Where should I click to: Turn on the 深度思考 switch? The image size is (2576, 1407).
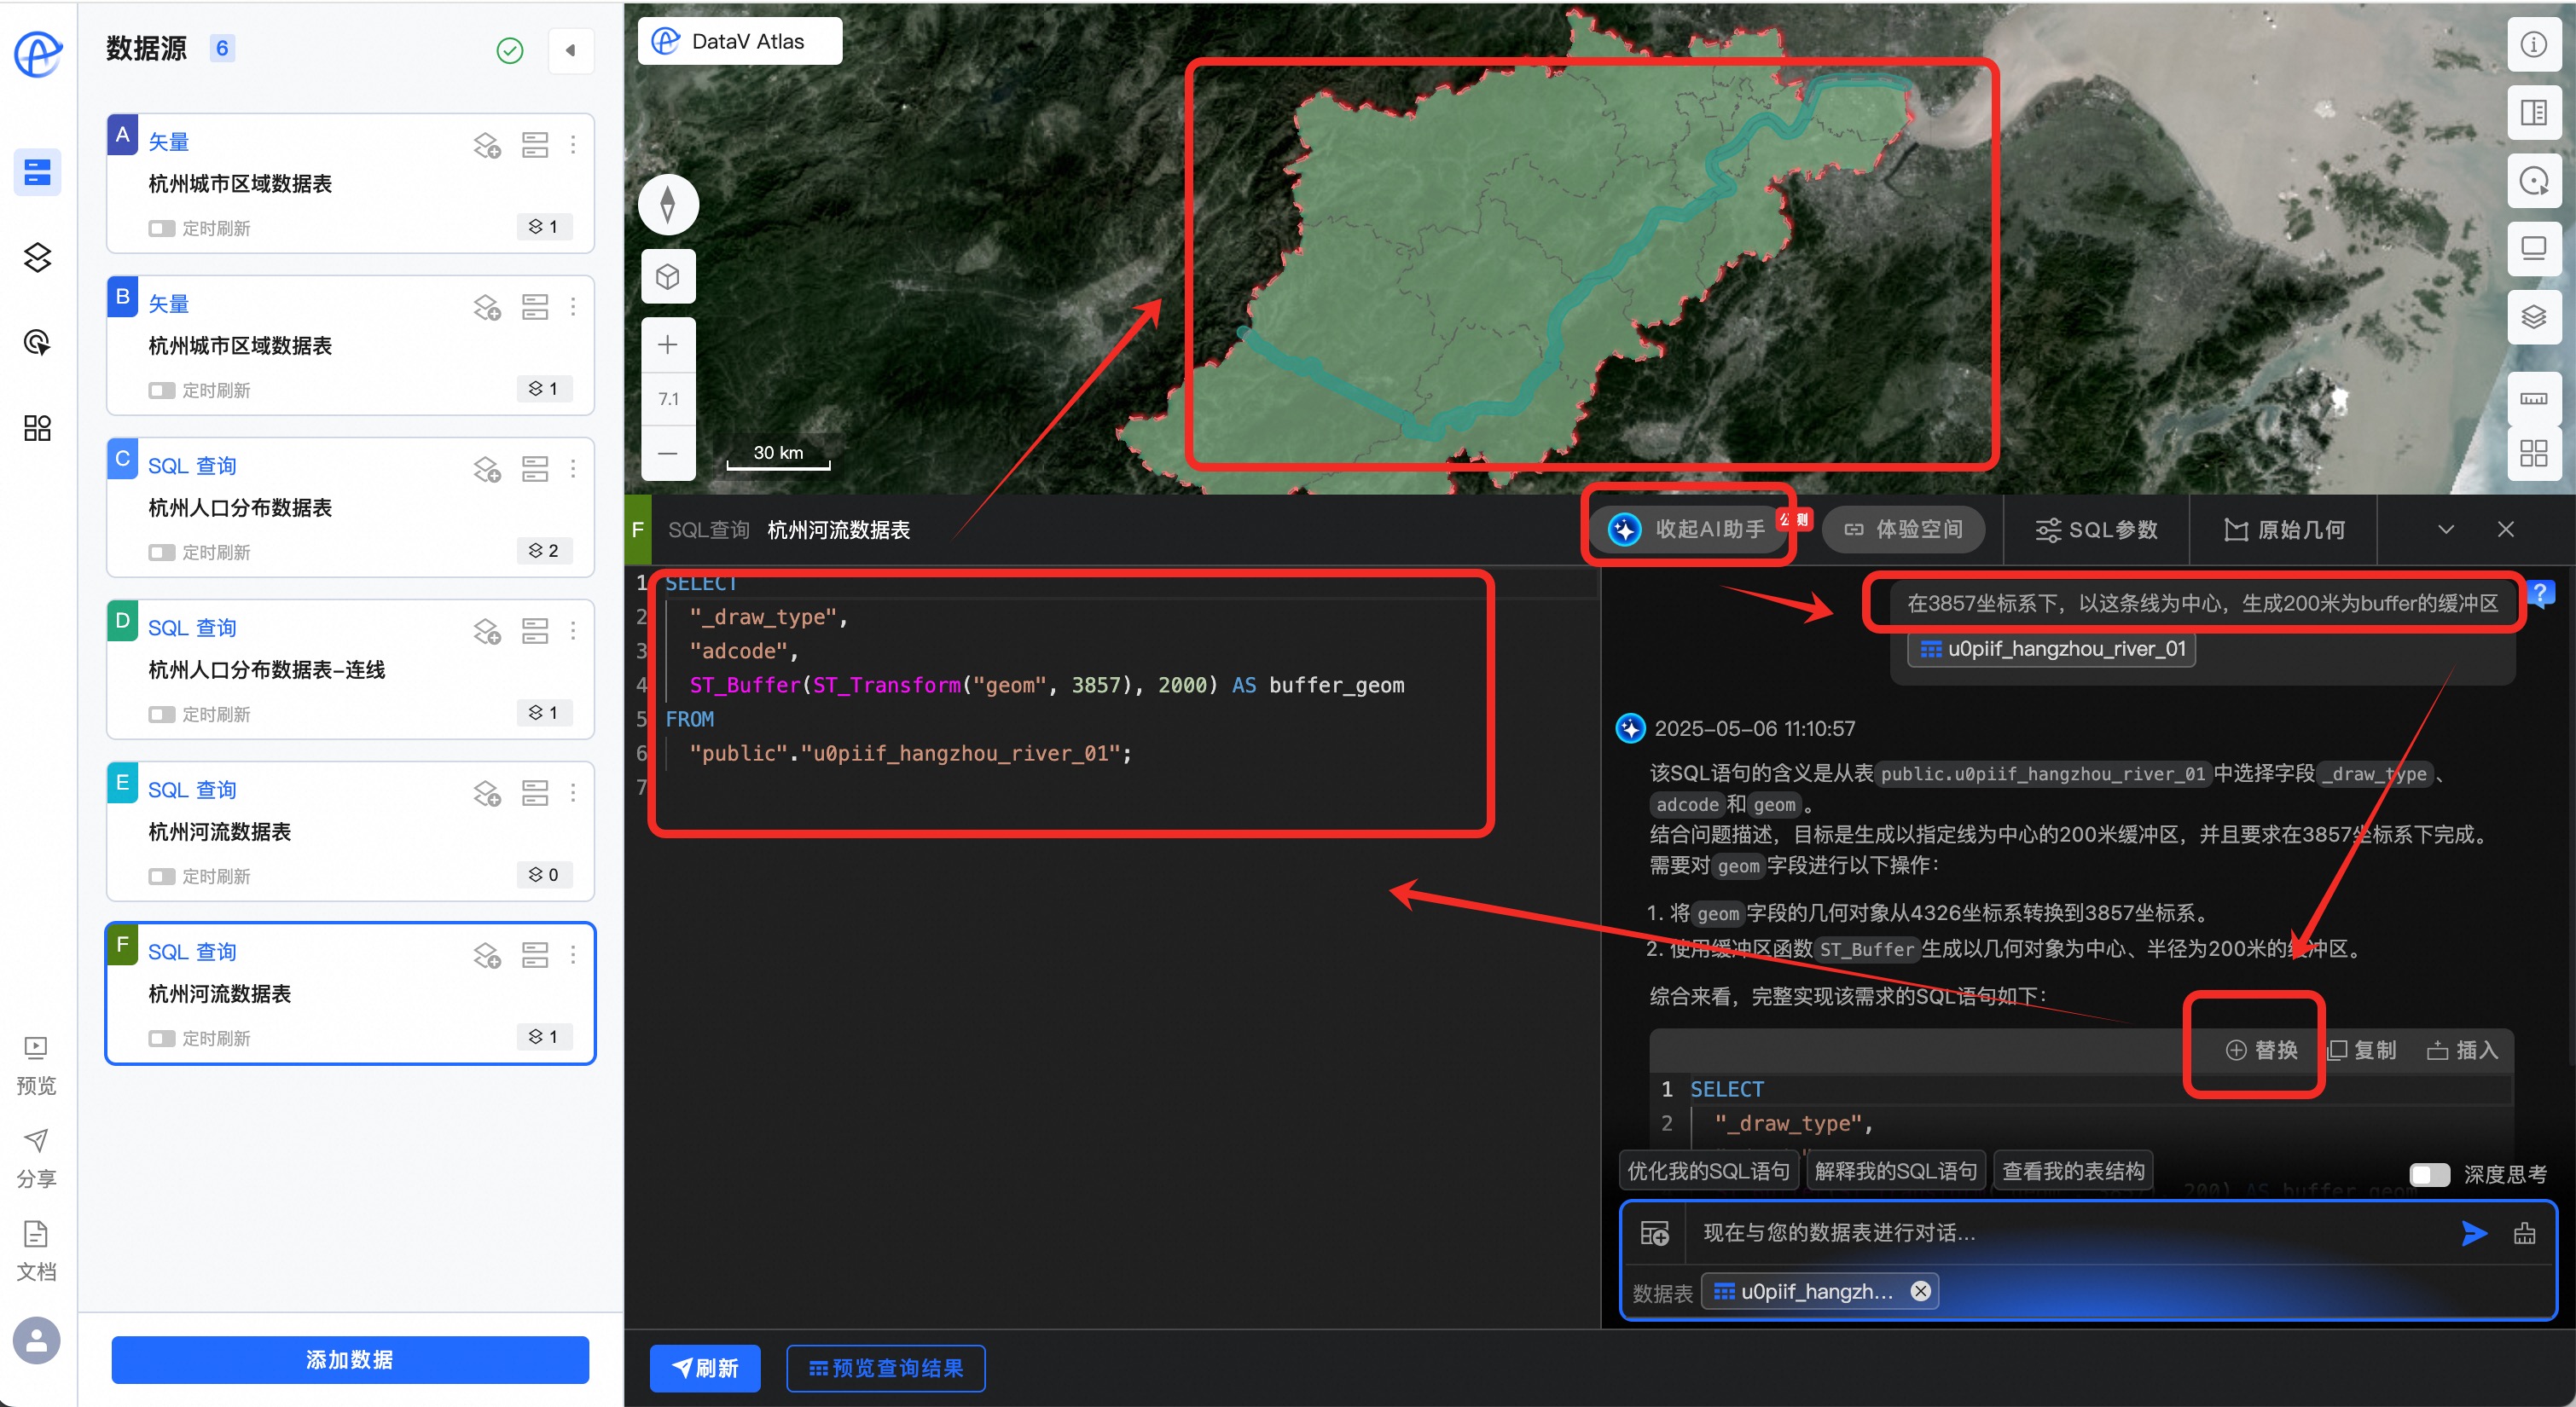pyautogui.click(x=2429, y=1174)
